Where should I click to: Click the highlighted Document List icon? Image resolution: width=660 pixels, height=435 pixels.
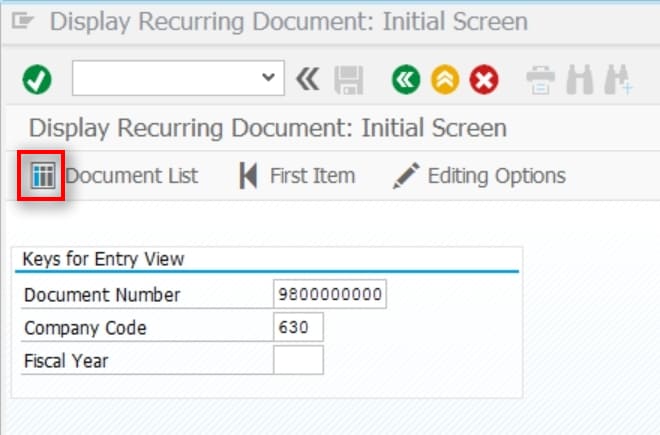click(41, 176)
